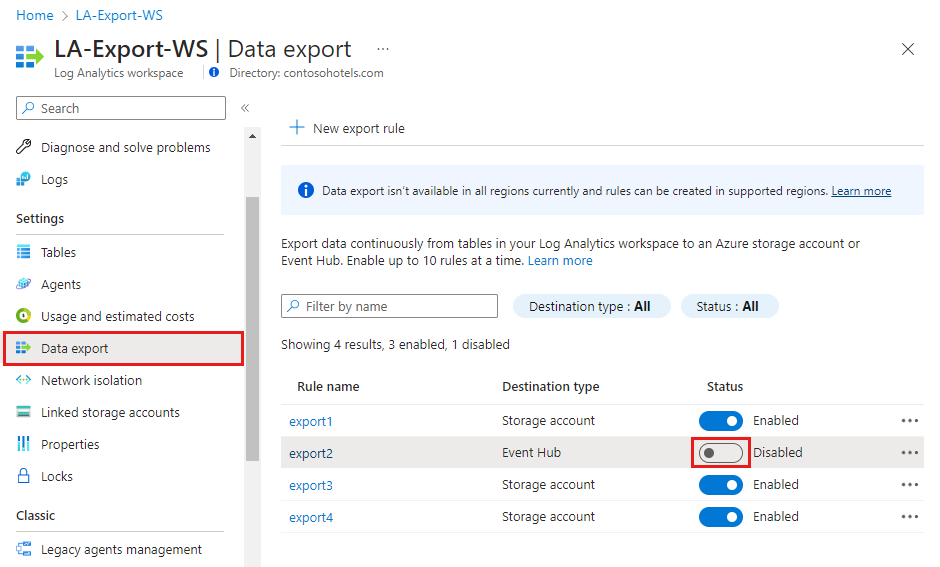Select the Tables icon in Settings
940x567 pixels.
pyautogui.click(x=24, y=253)
